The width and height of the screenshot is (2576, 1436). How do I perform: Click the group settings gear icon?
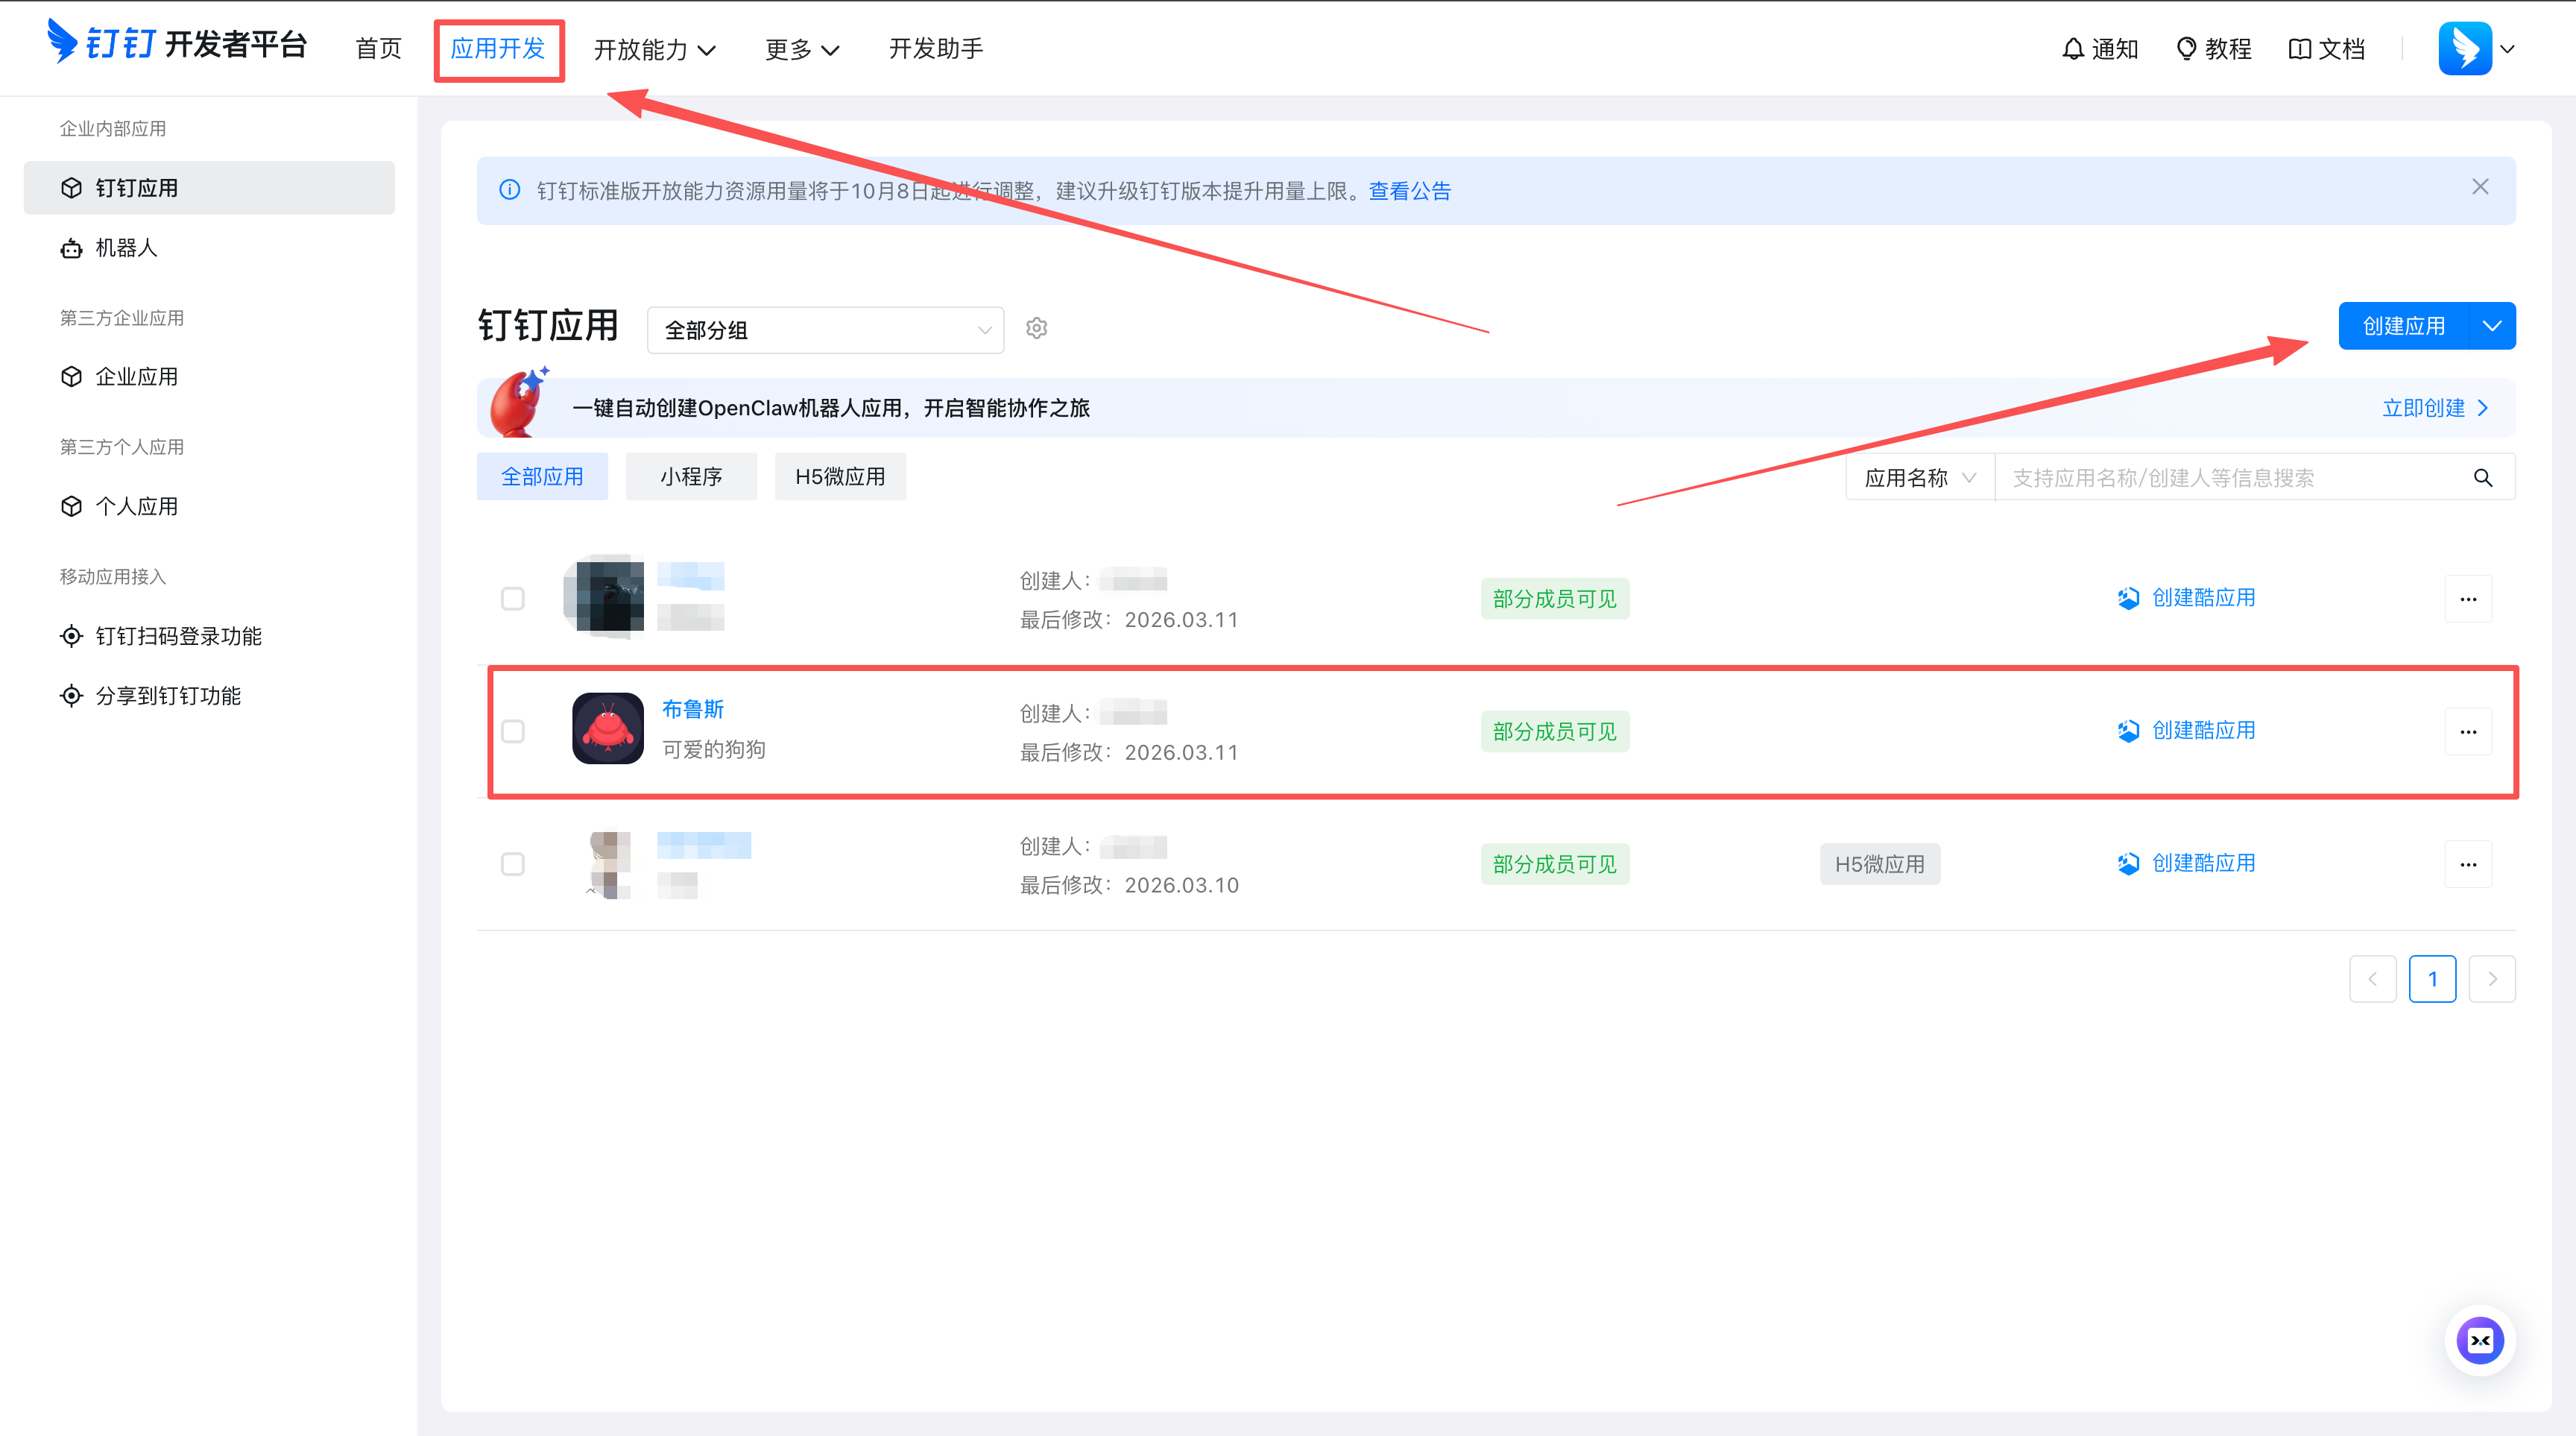1036,328
